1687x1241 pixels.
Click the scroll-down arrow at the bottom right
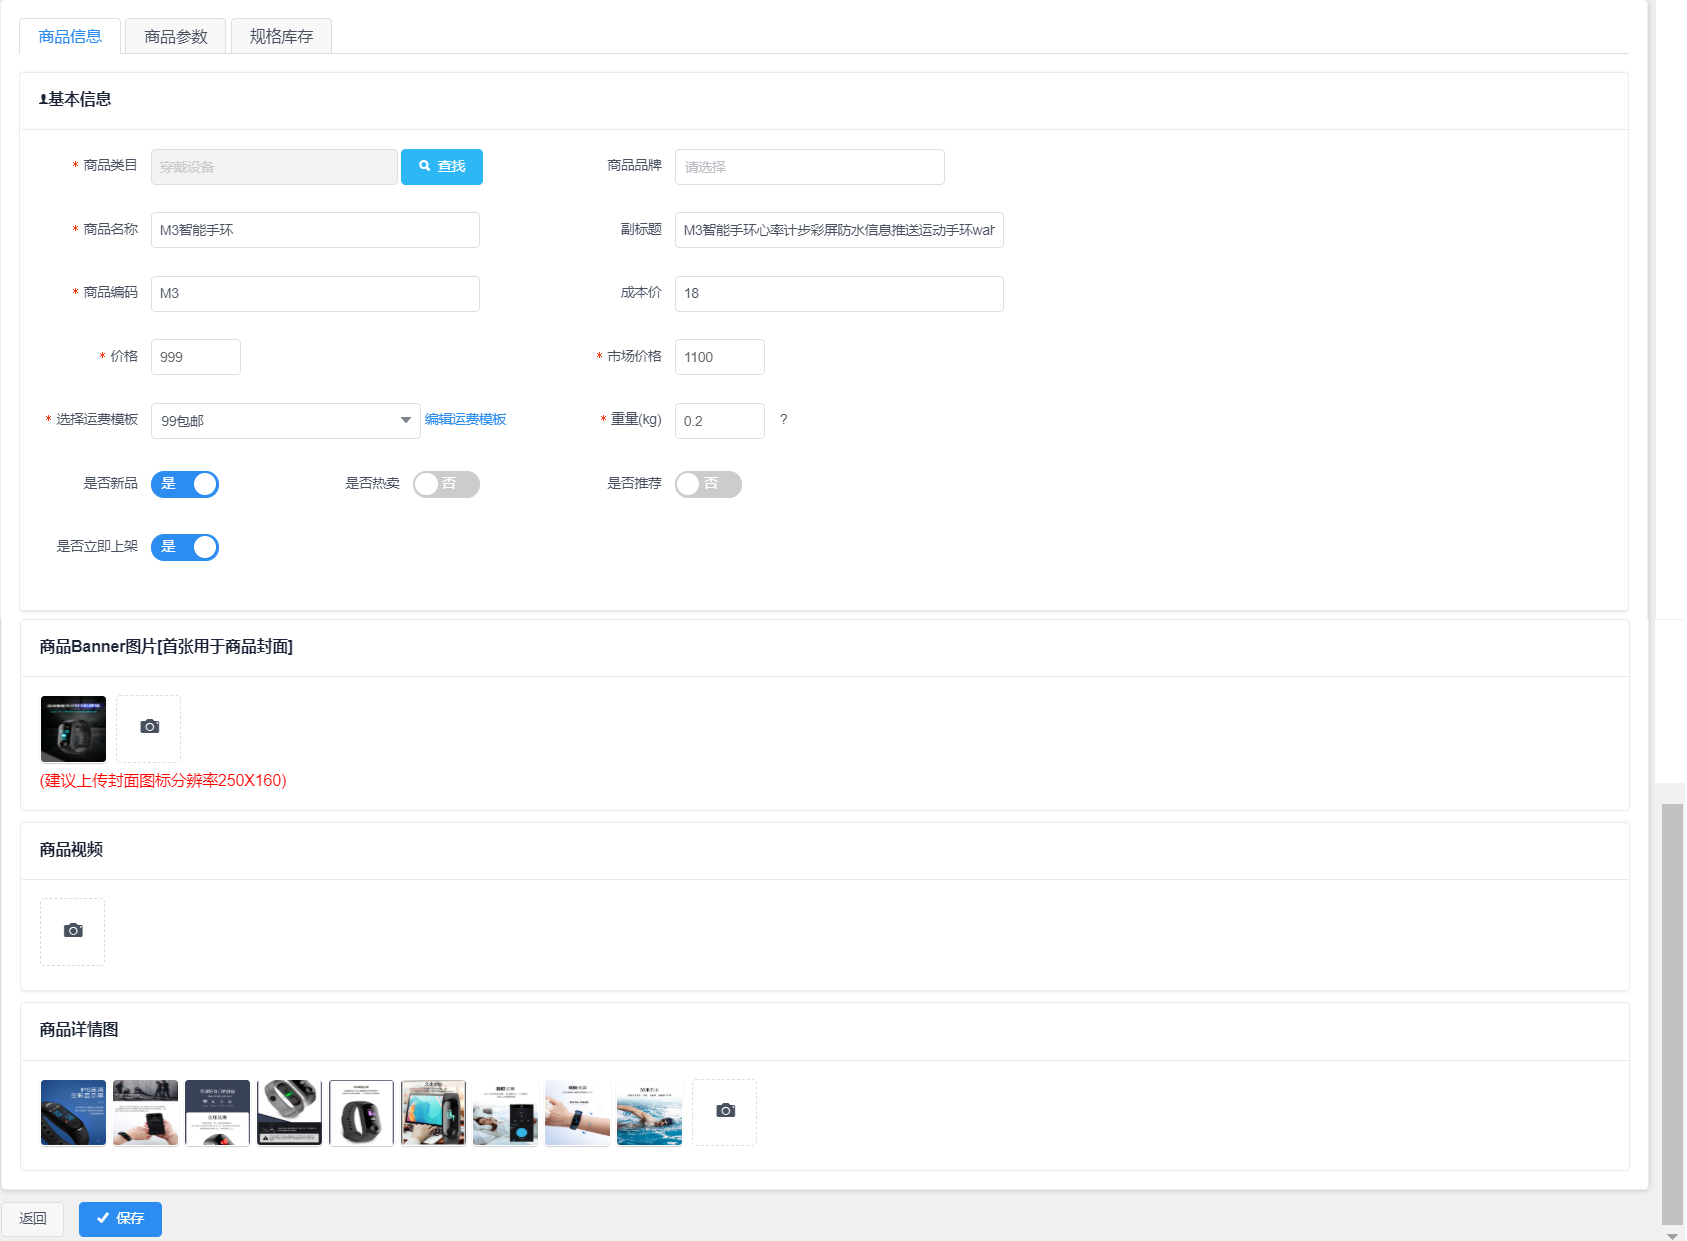(x=1672, y=1235)
